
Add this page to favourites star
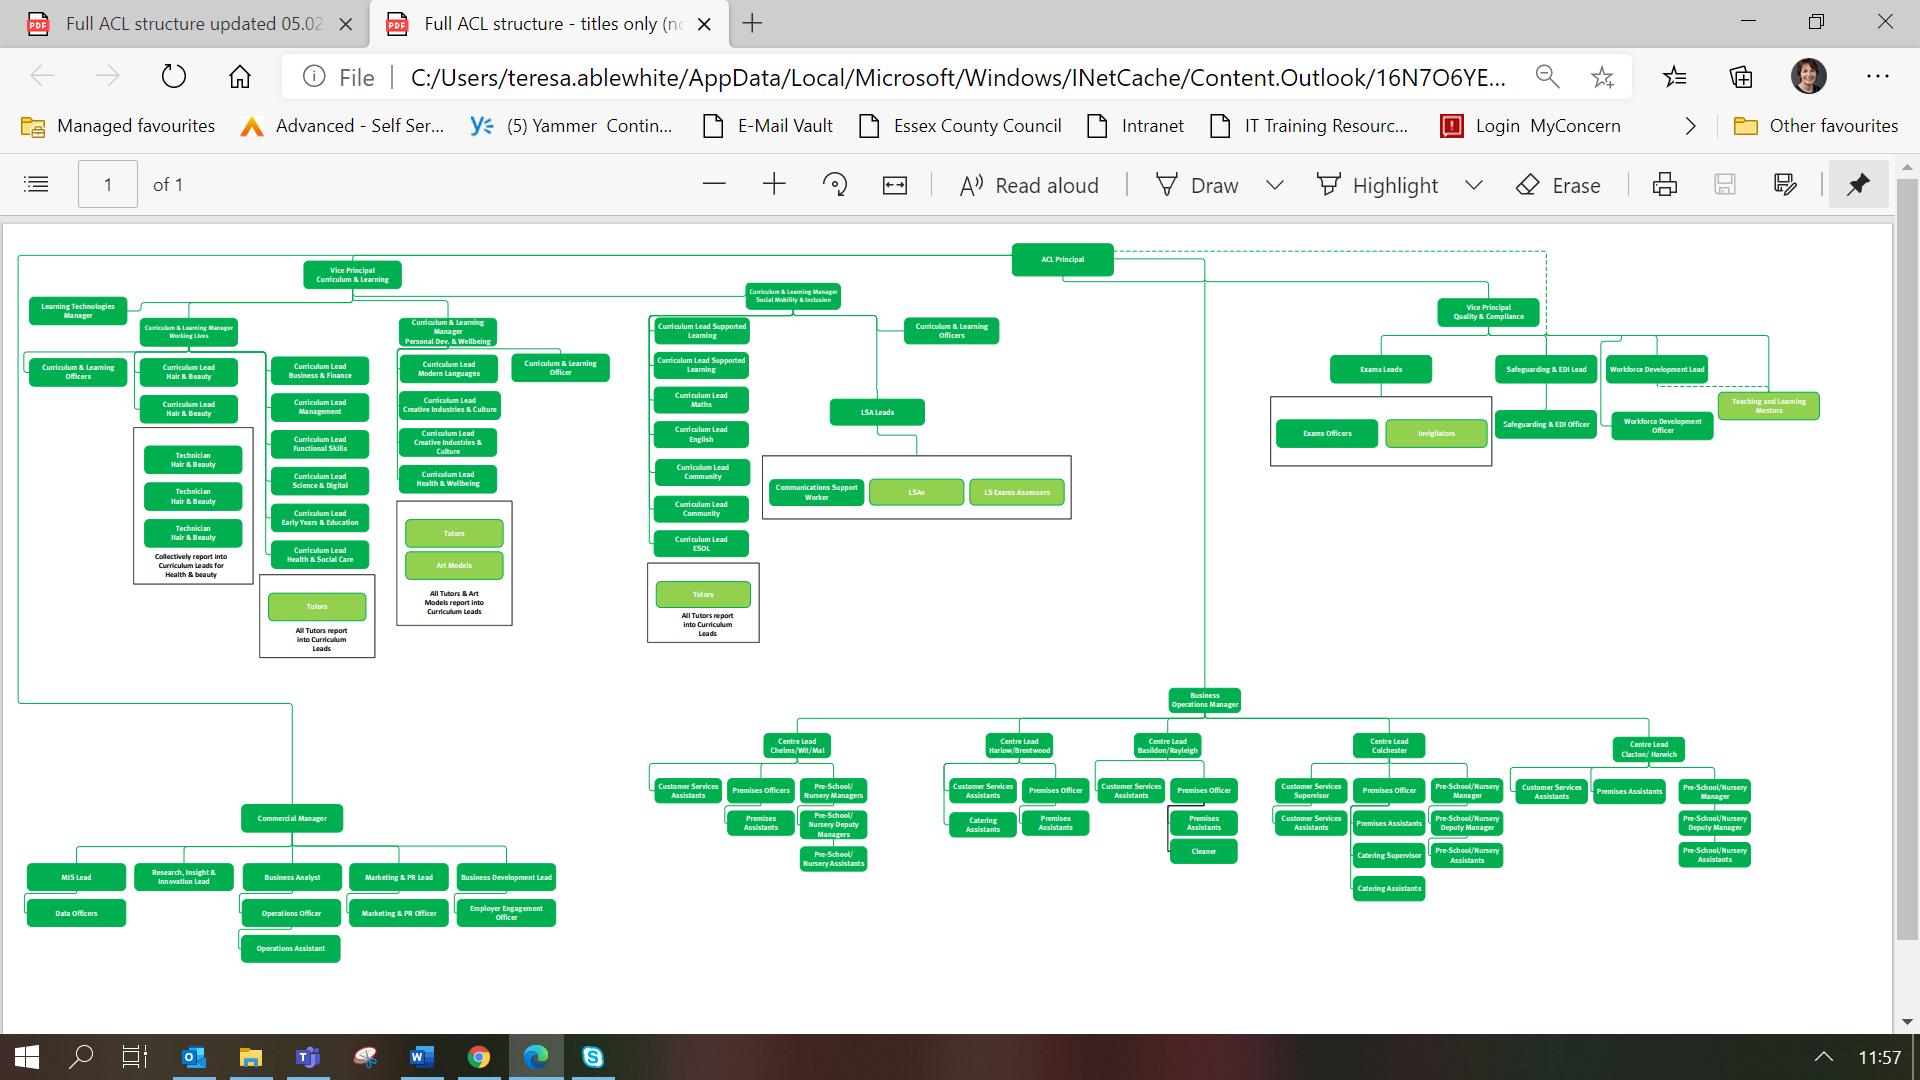(1602, 77)
